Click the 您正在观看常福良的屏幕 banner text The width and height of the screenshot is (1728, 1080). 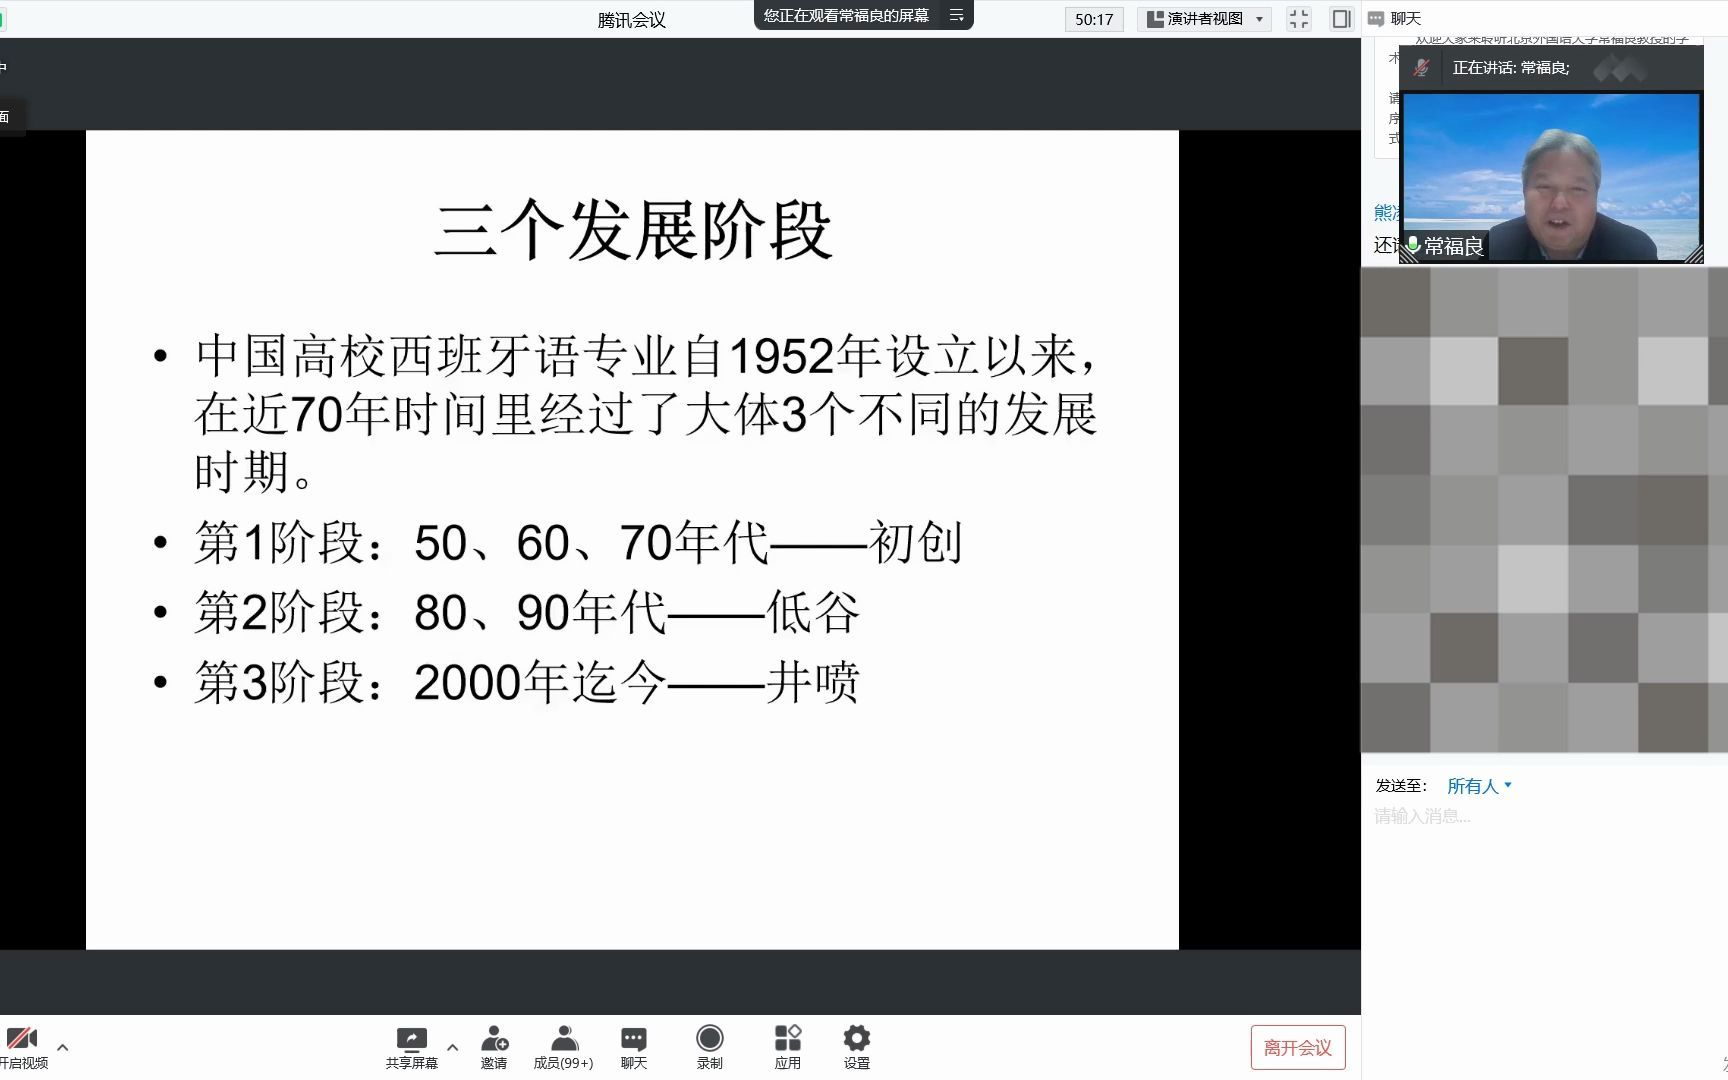coord(846,15)
